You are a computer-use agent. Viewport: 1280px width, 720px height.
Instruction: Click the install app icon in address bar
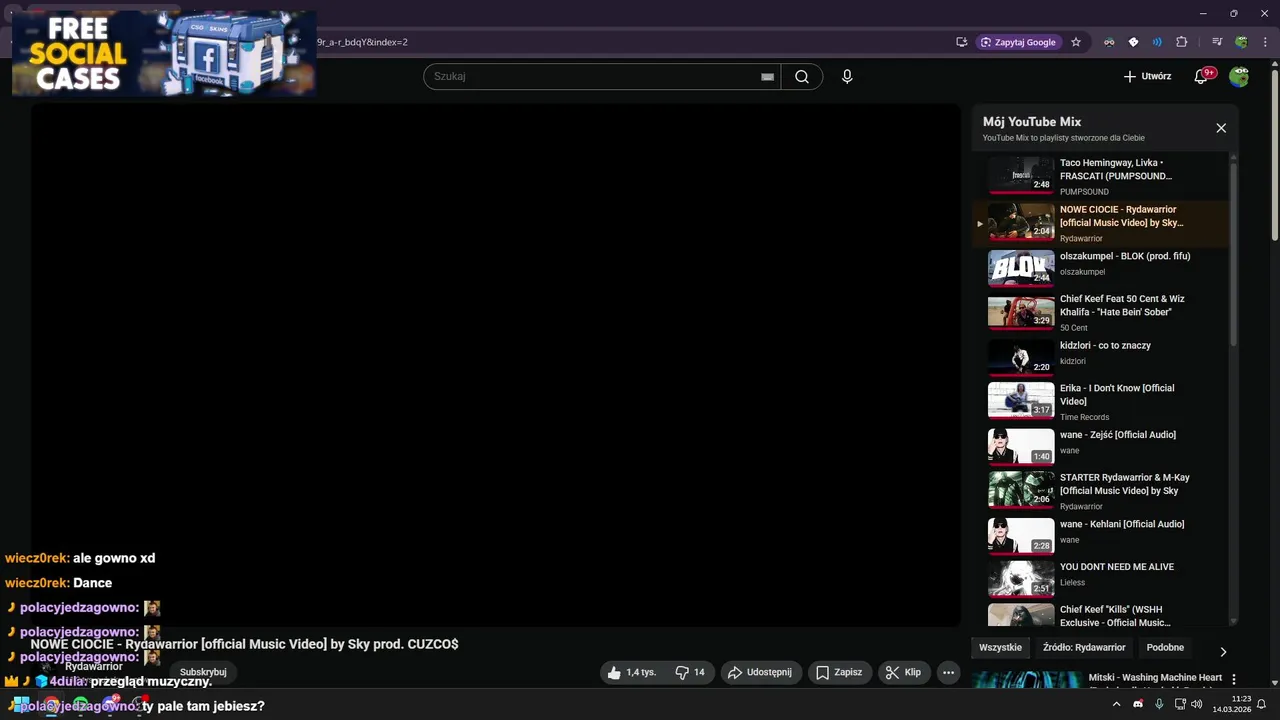pos(961,42)
